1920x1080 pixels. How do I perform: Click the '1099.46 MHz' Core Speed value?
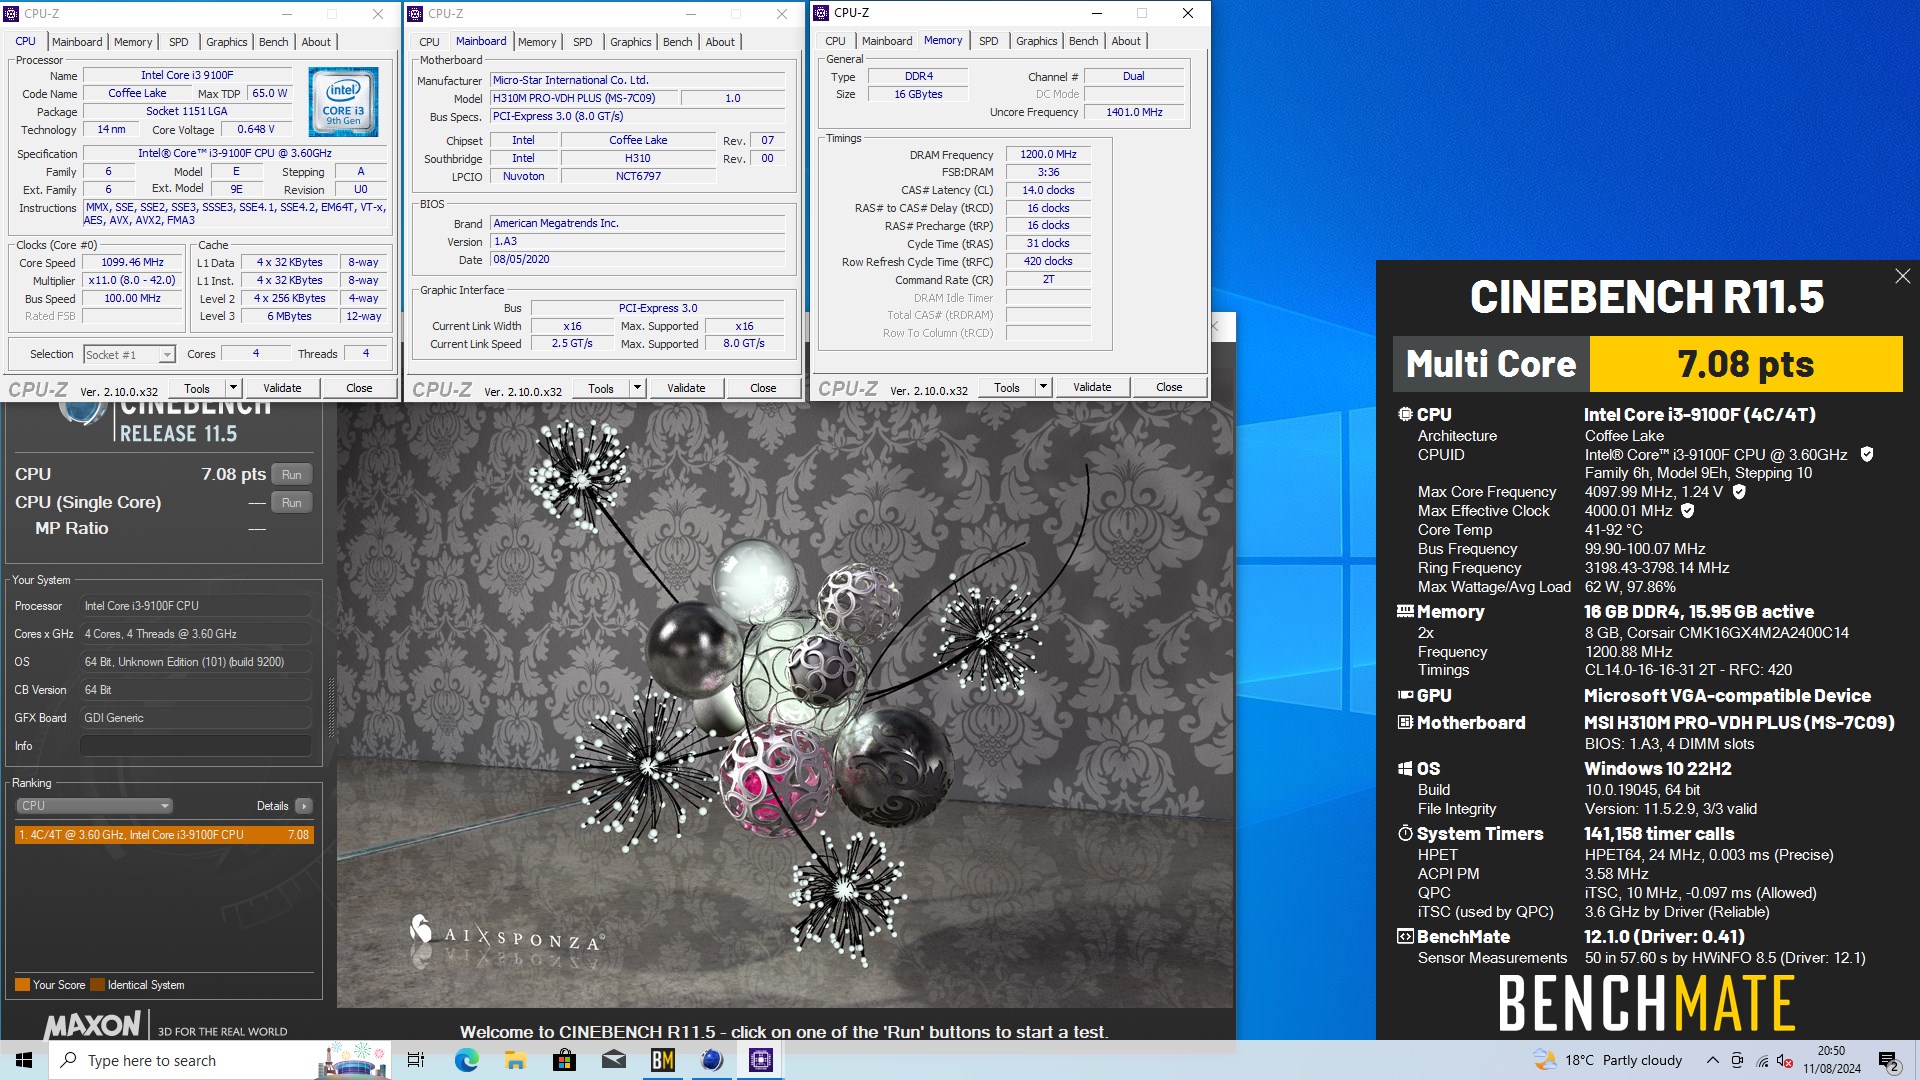tap(132, 263)
